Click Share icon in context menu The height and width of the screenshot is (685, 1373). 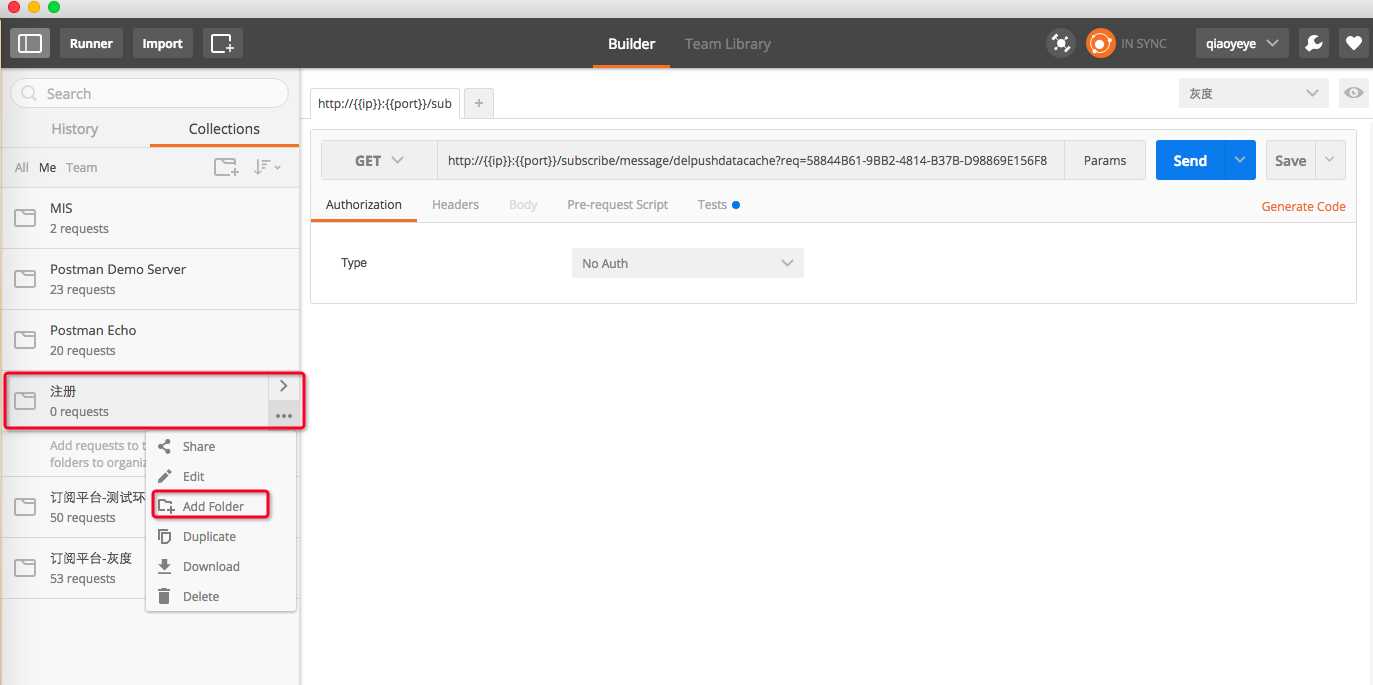click(x=165, y=446)
